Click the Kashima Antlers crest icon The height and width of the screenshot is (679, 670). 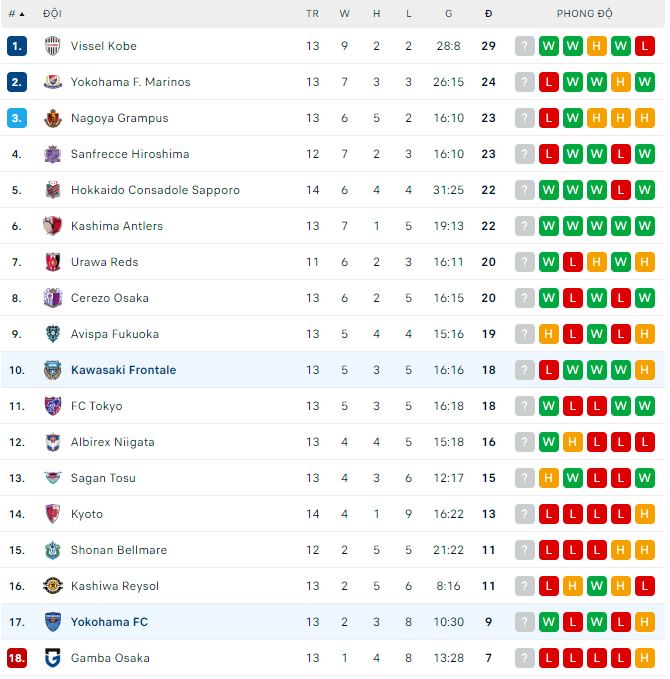[x=53, y=226]
